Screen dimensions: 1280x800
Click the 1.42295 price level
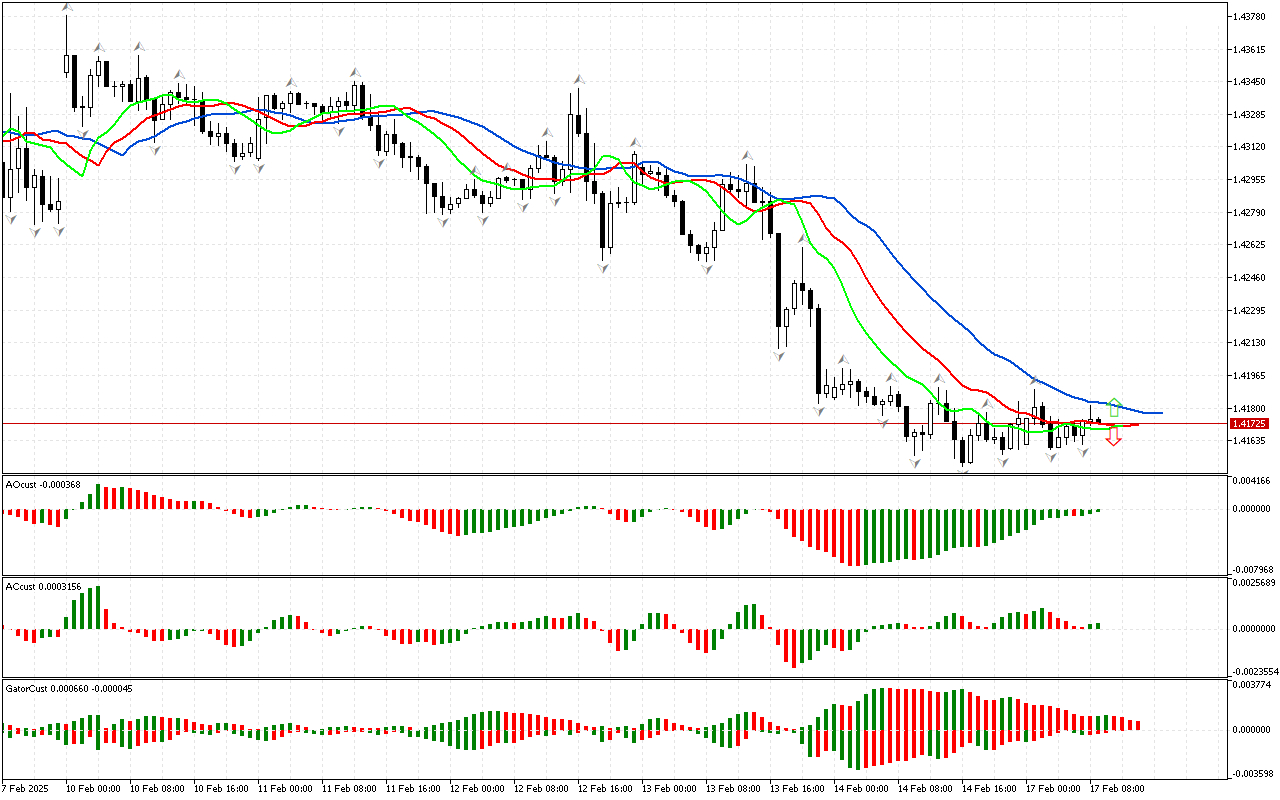pos(1251,310)
